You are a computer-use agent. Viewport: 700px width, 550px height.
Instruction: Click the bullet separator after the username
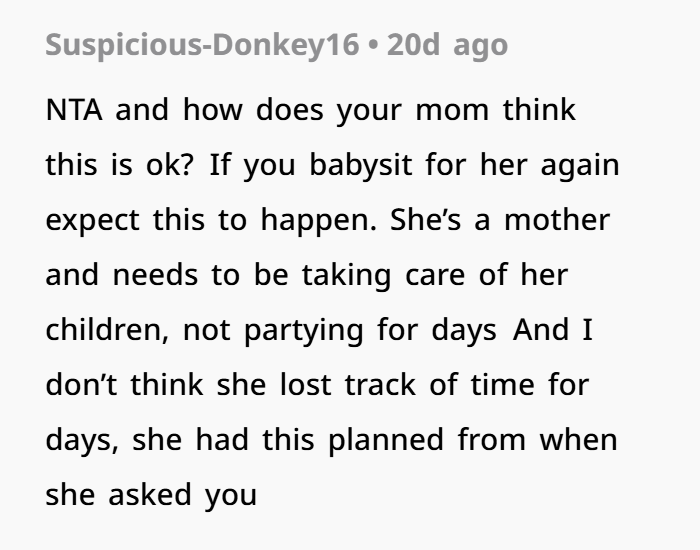tap(373, 46)
